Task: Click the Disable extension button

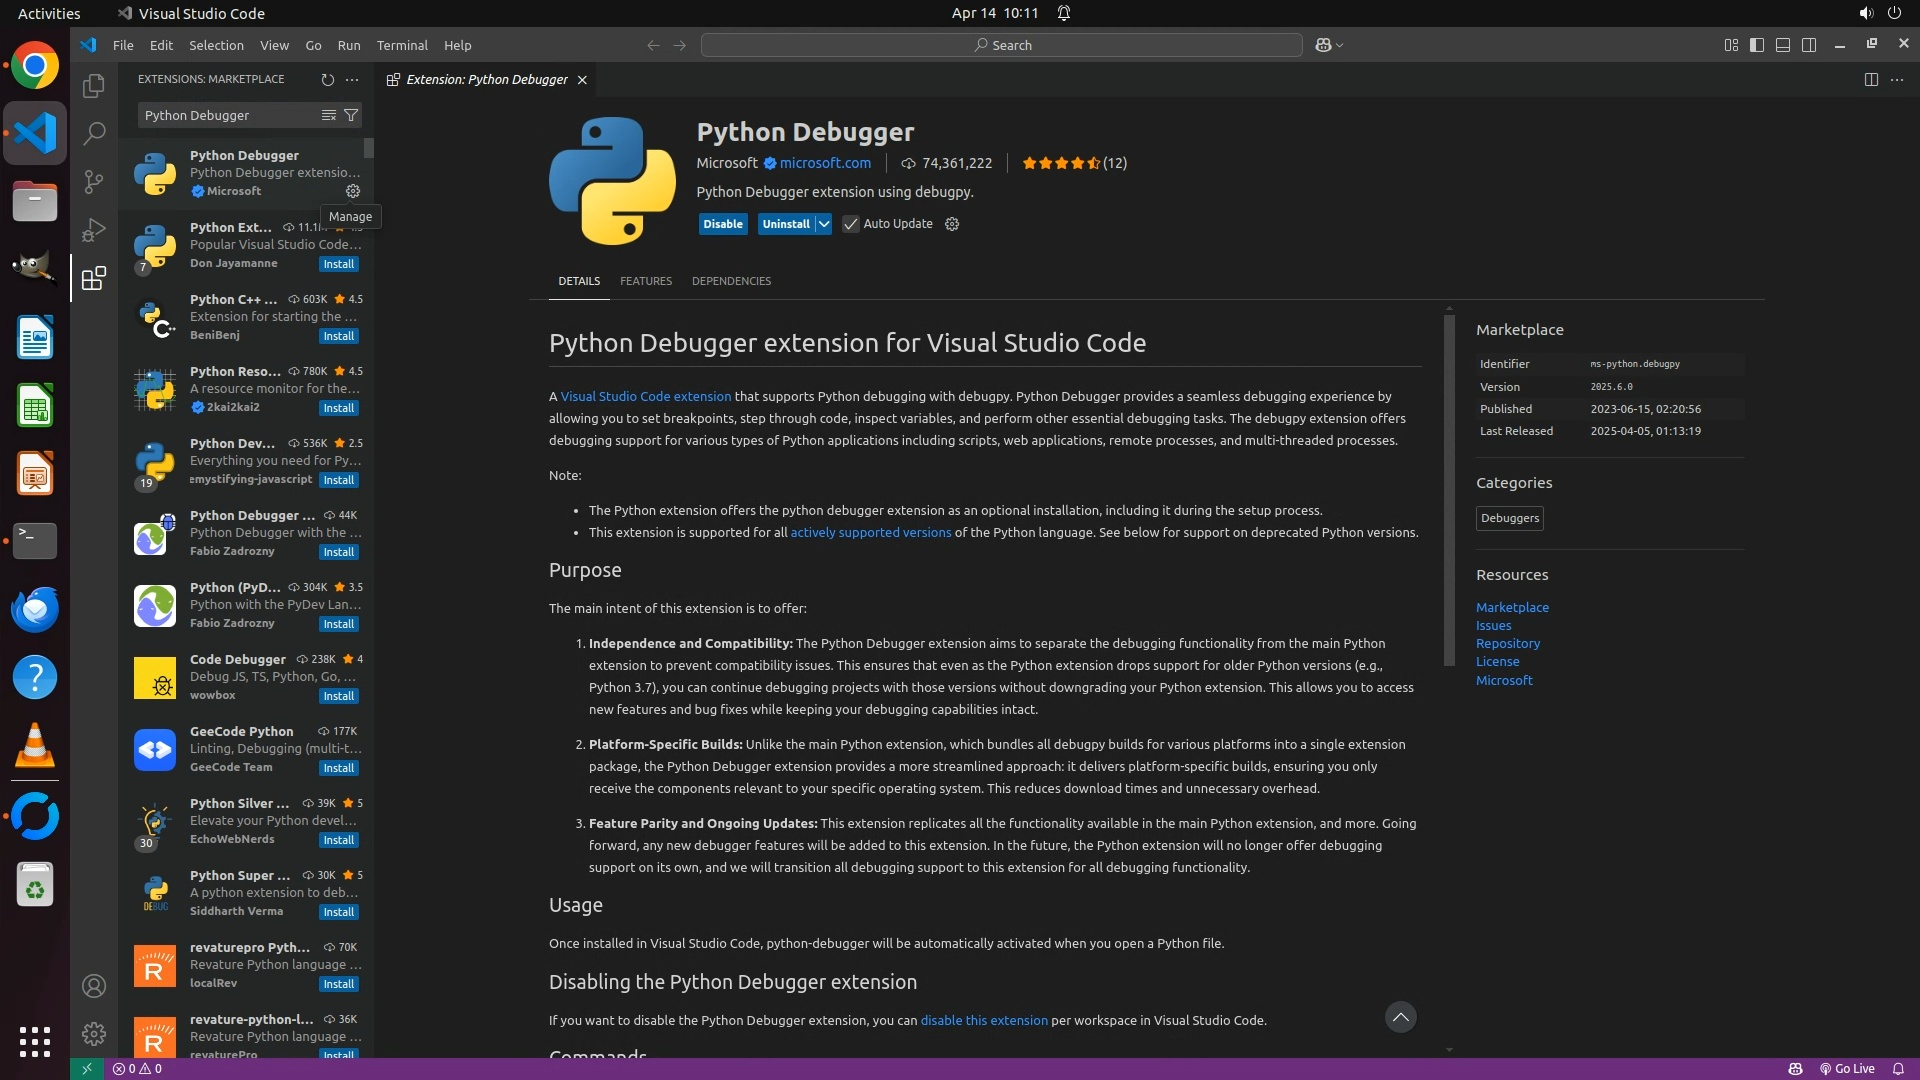Action: tap(722, 224)
